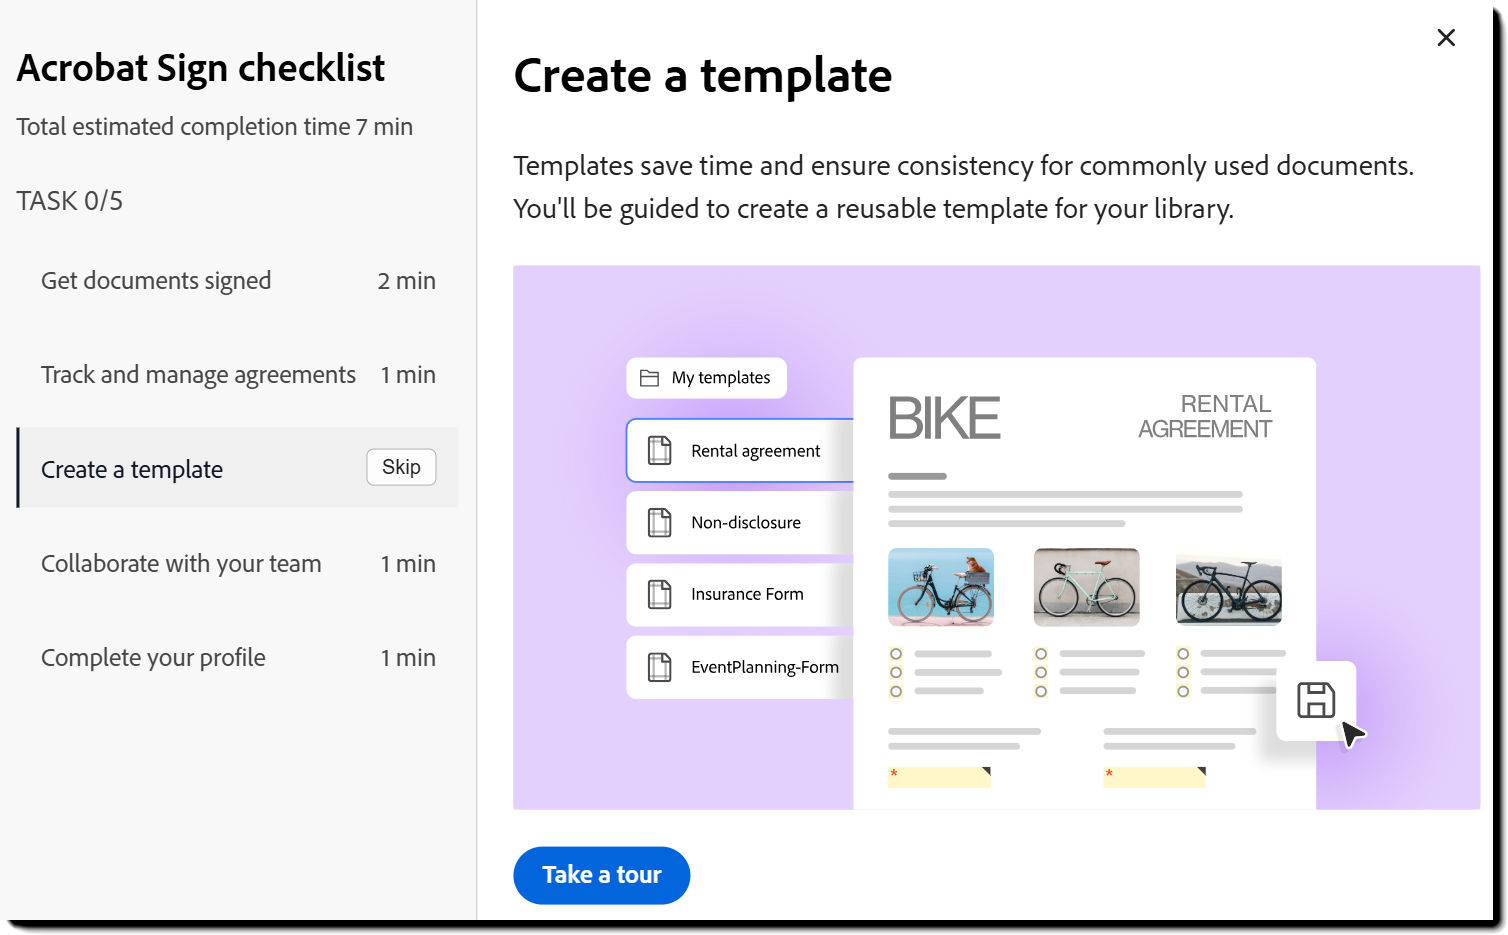Click the mouse cursor arrow beside the save icon
Viewport: 1508px width, 935px height.
click(1352, 737)
